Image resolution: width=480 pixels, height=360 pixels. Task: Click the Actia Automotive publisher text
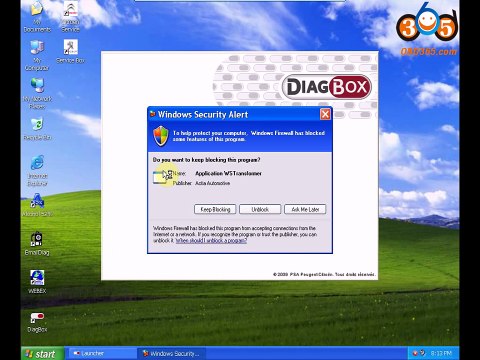tap(212, 183)
